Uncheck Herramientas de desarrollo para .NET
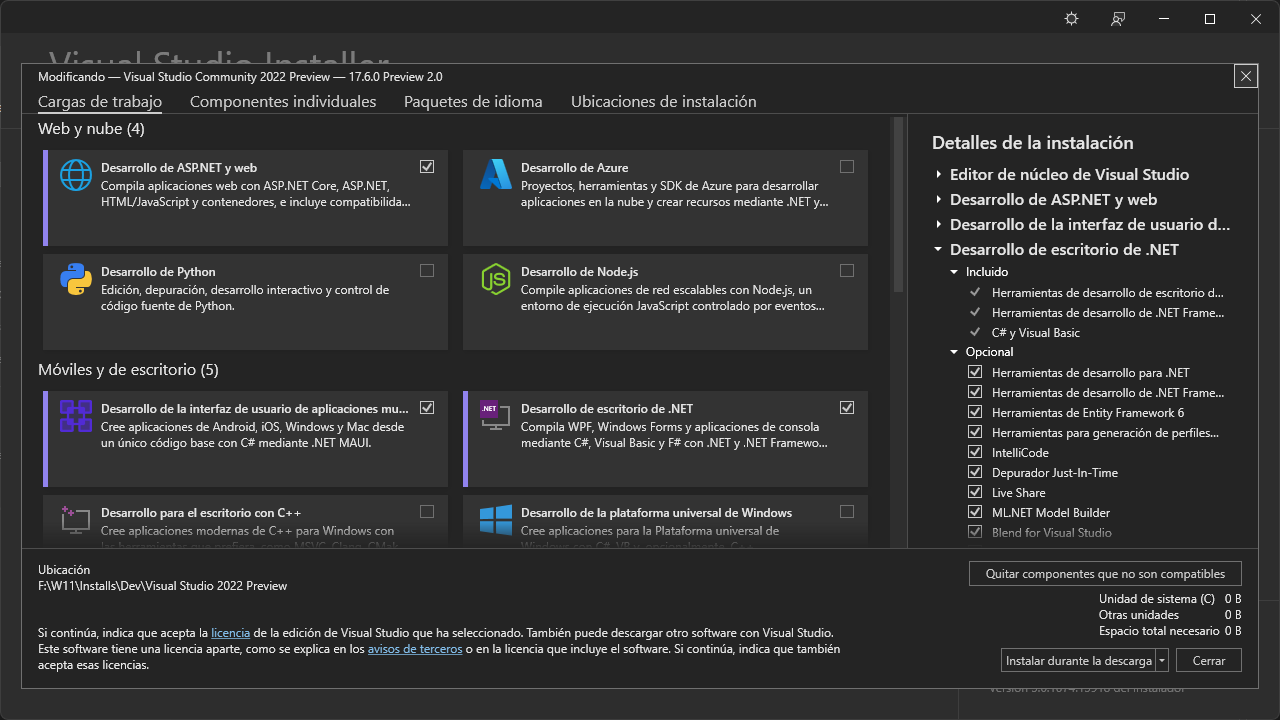This screenshot has width=1280, height=720. point(975,372)
